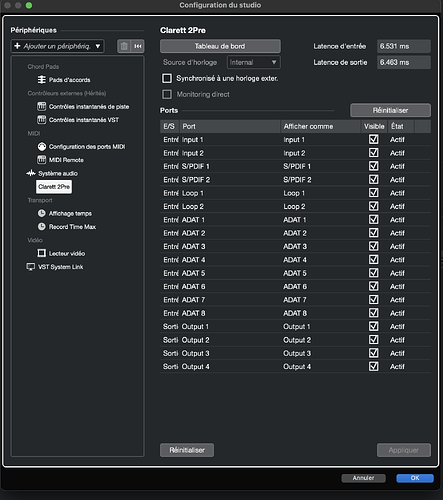Click the reset-to-start arrows icon beside trash

[x=138, y=46]
